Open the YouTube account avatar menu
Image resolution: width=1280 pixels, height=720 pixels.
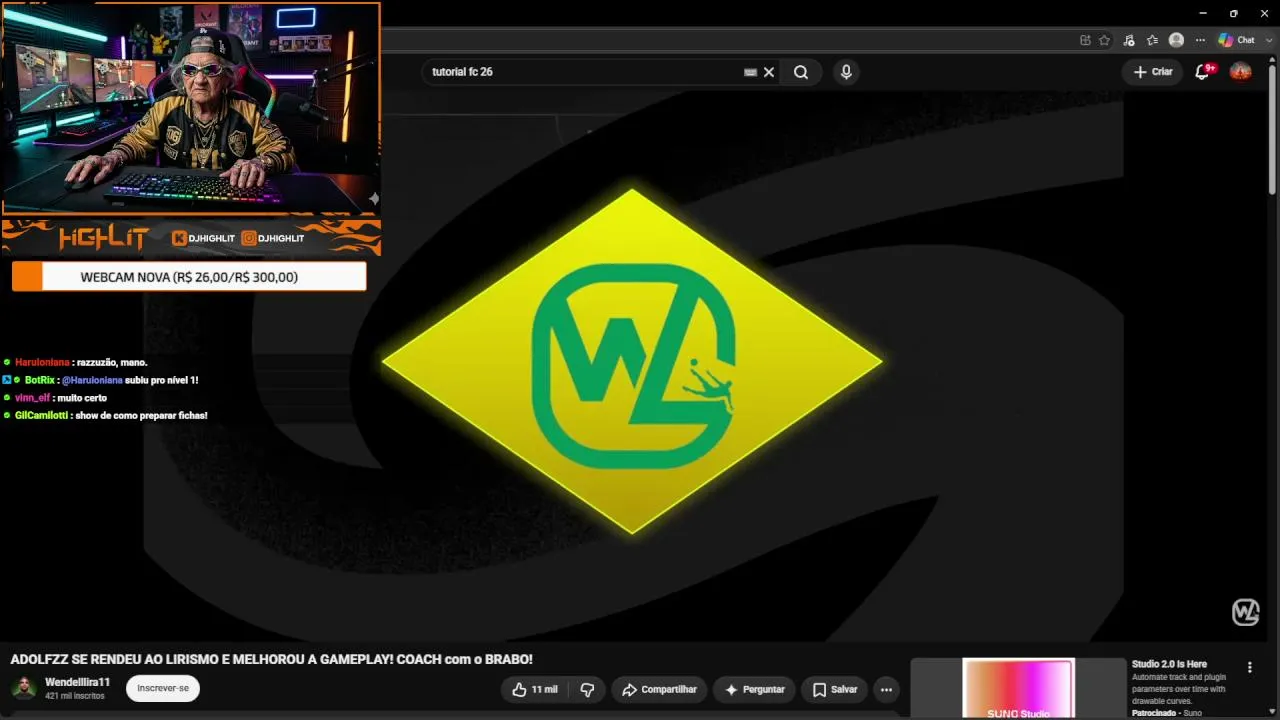pyautogui.click(x=1240, y=72)
